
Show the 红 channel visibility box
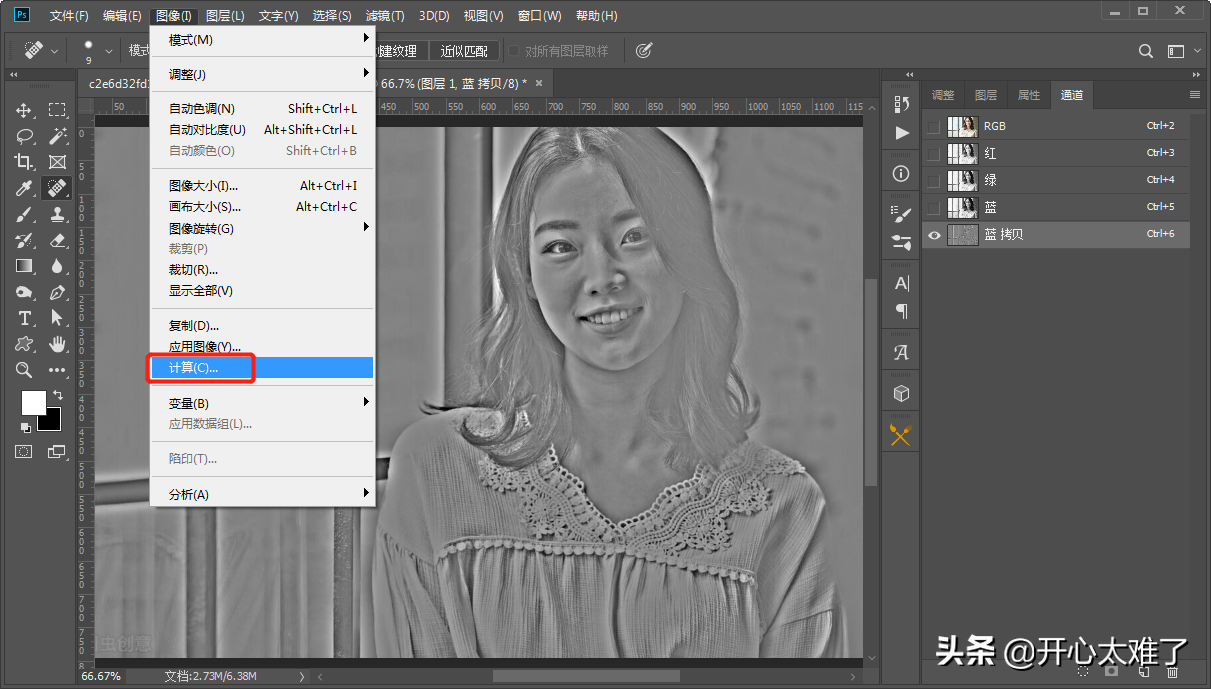933,153
